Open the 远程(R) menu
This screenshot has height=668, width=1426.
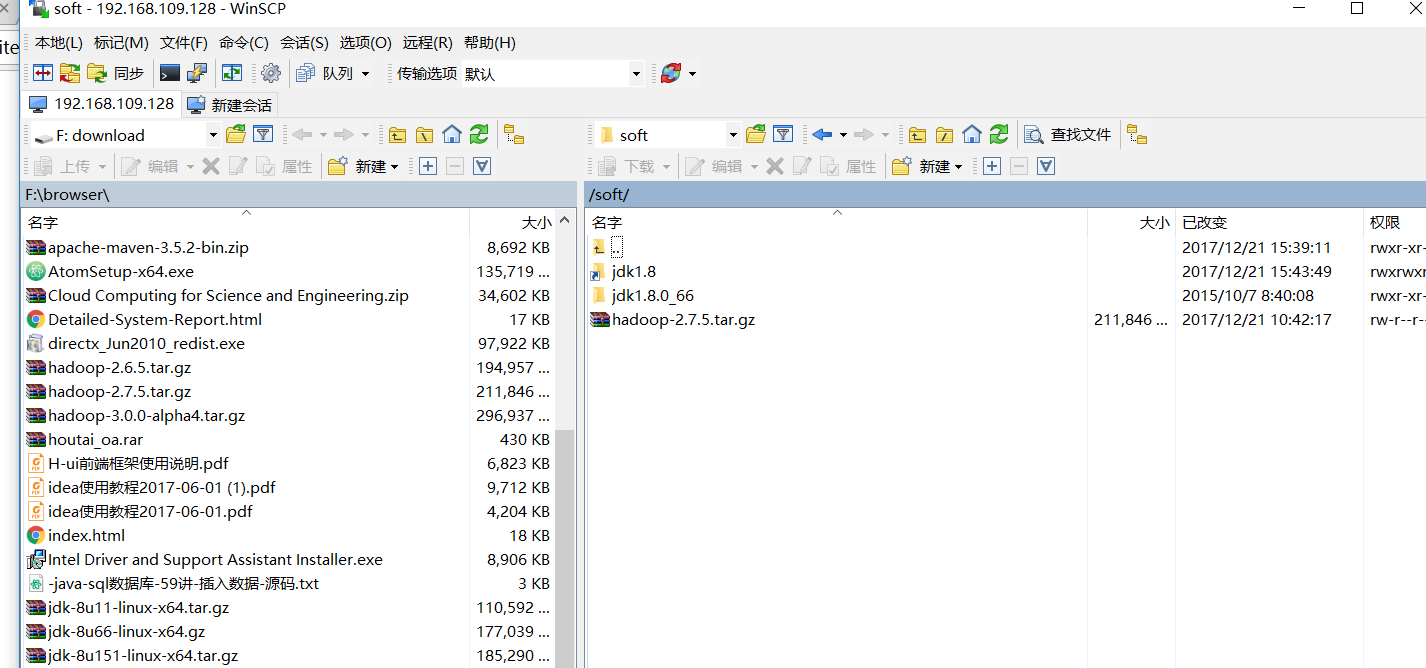point(428,42)
